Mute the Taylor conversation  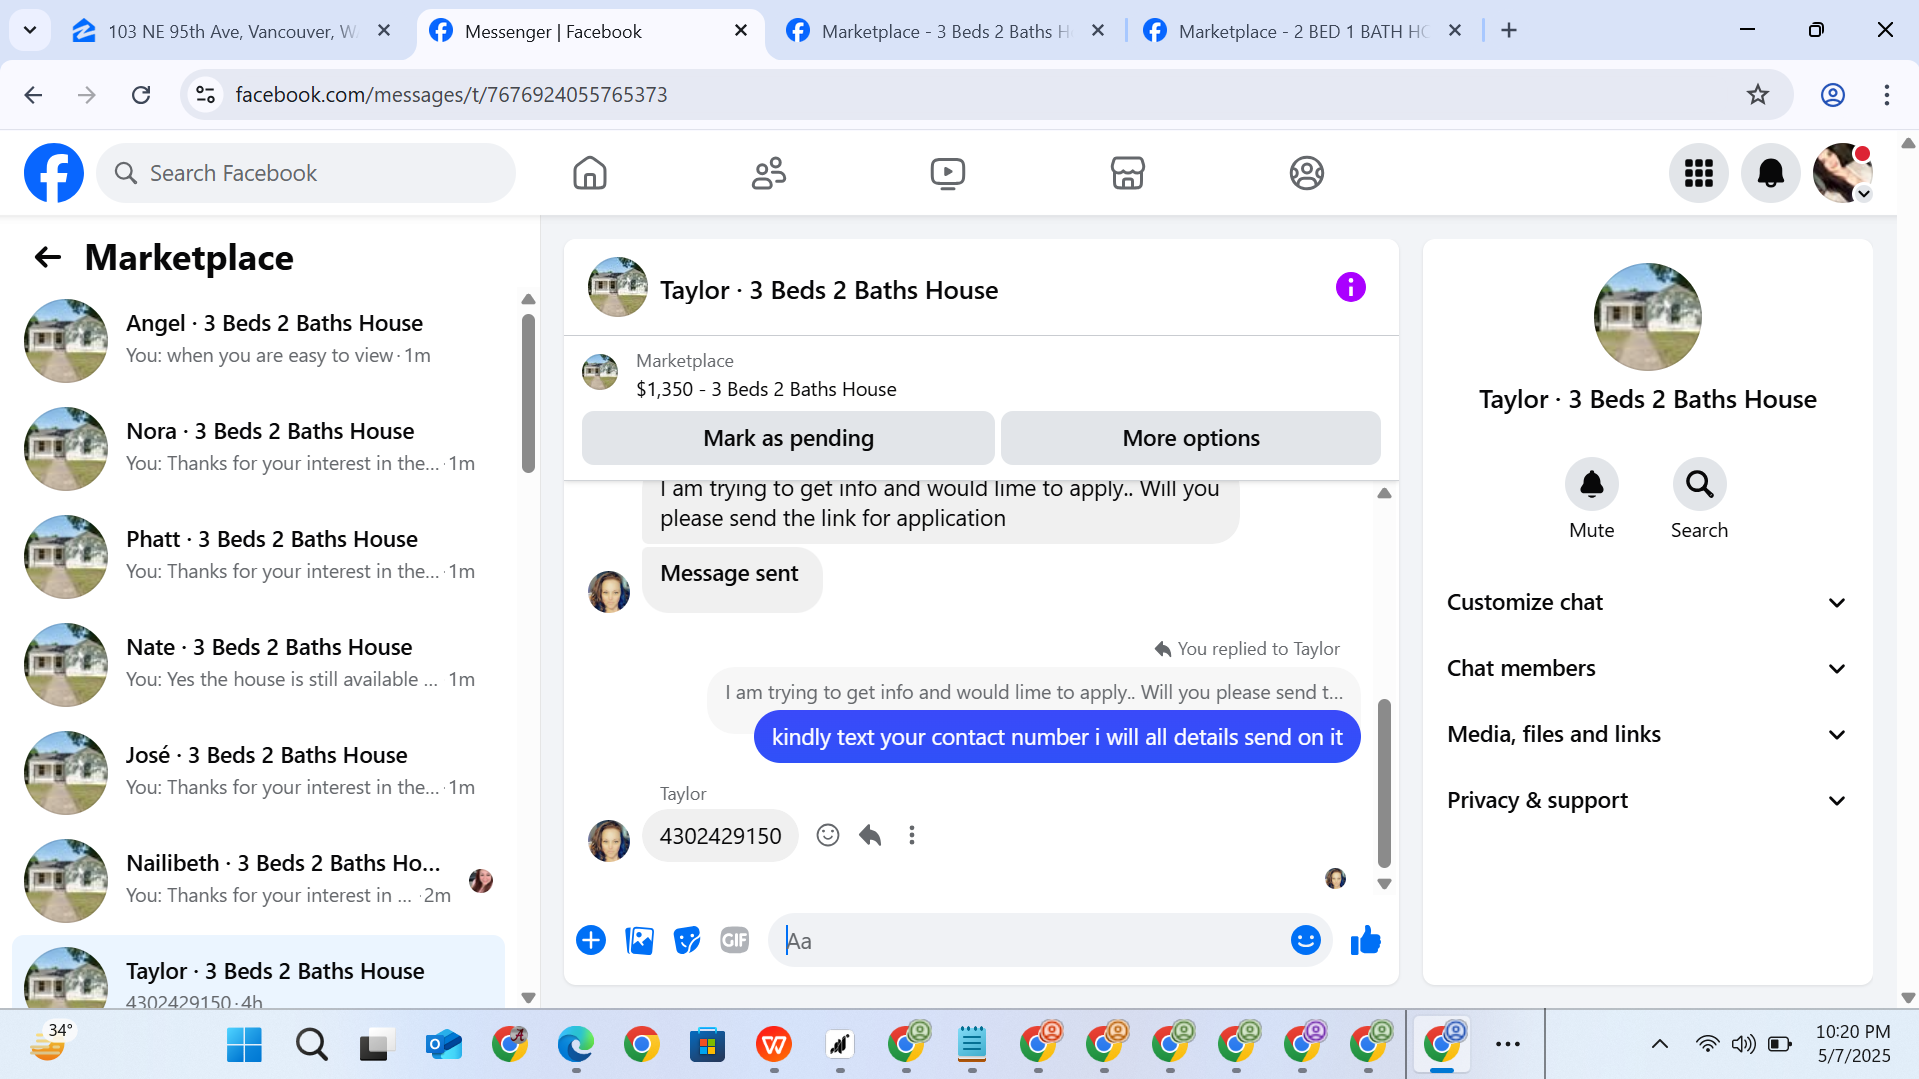(x=1591, y=485)
